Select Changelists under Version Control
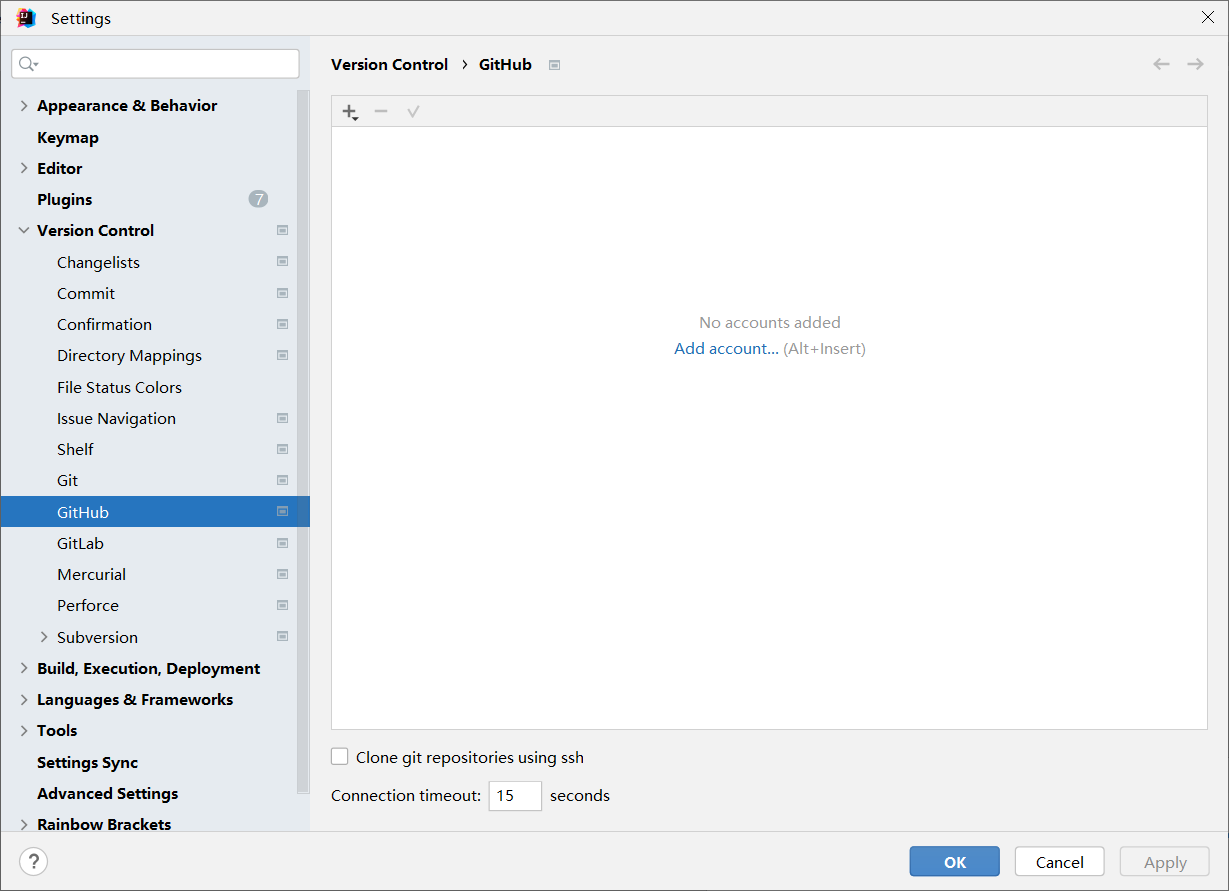This screenshot has height=891, width=1229. [98, 262]
